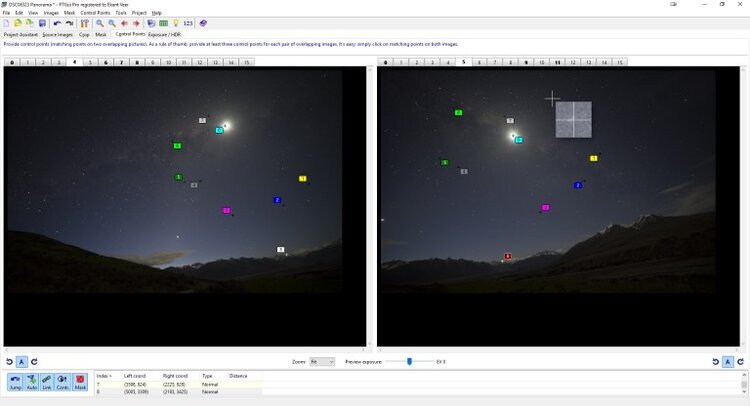Open the Mask menu
This screenshot has height=406, width=750.
coord(69,13)
